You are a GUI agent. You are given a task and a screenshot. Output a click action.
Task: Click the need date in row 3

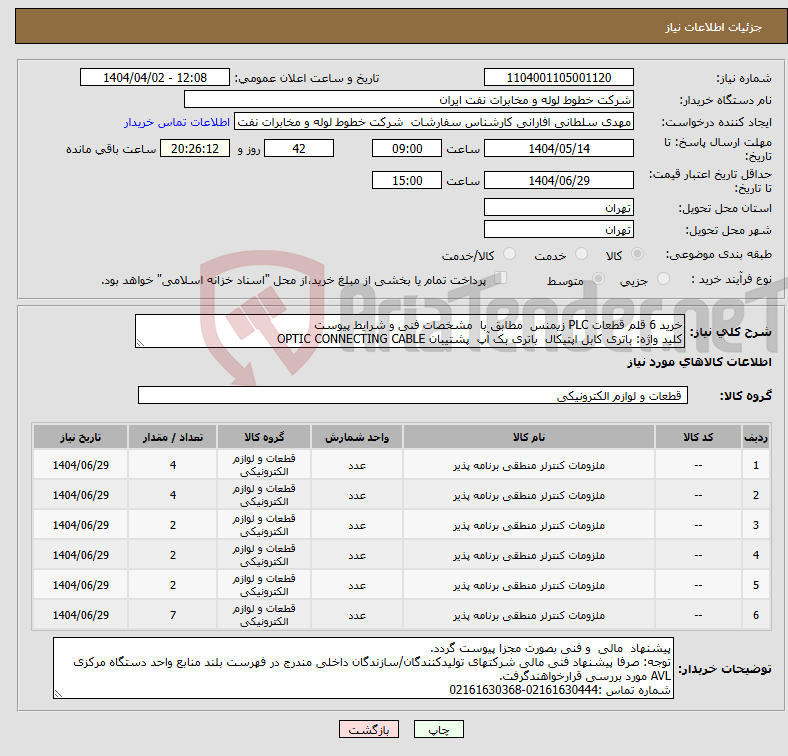click(x=80, y=525)
